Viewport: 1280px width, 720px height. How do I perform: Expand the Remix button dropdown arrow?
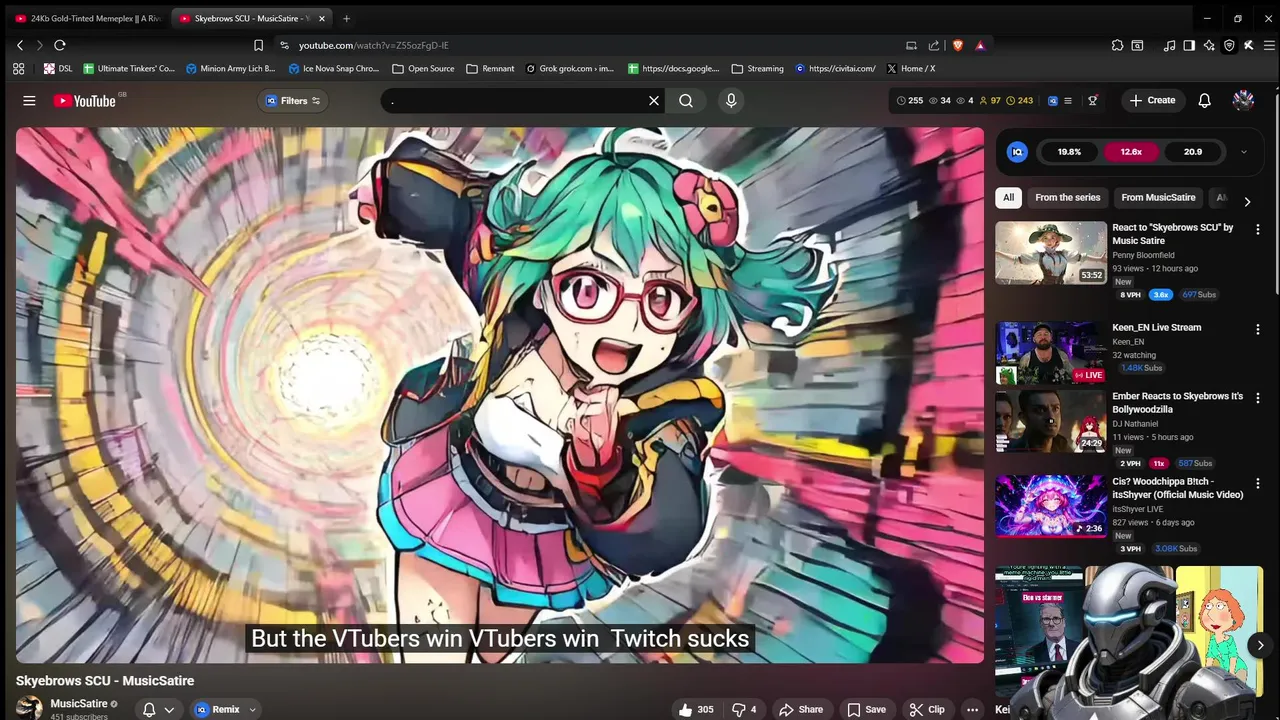tap(252, 709)
